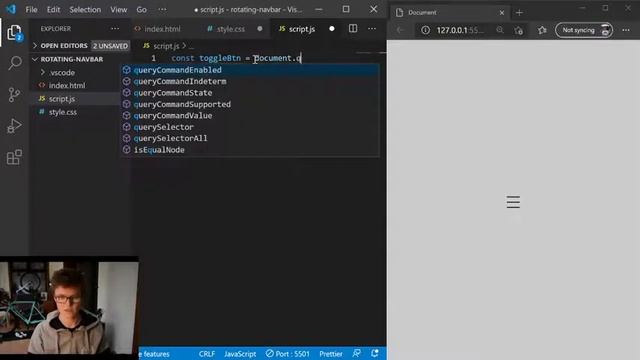The image size is (640, 360).
Task: Open the Source Control view
Action: (x=14, y=95)
